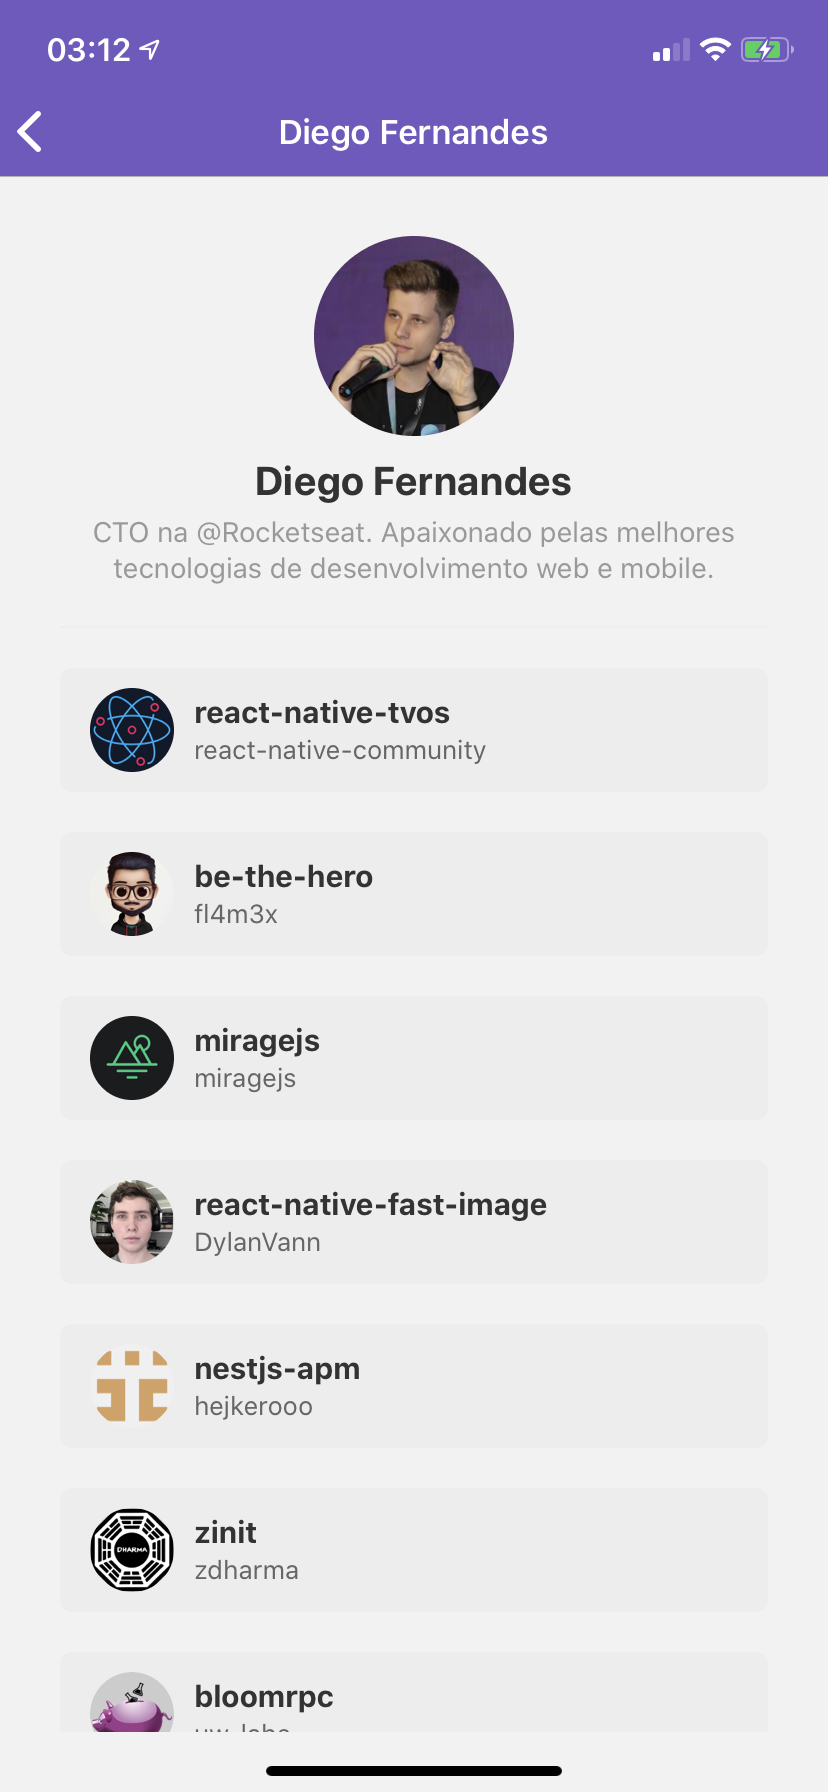Screen dimensions: 828x1792
Task: Select the miragejs repository title
Action: tap(257, 1041)
